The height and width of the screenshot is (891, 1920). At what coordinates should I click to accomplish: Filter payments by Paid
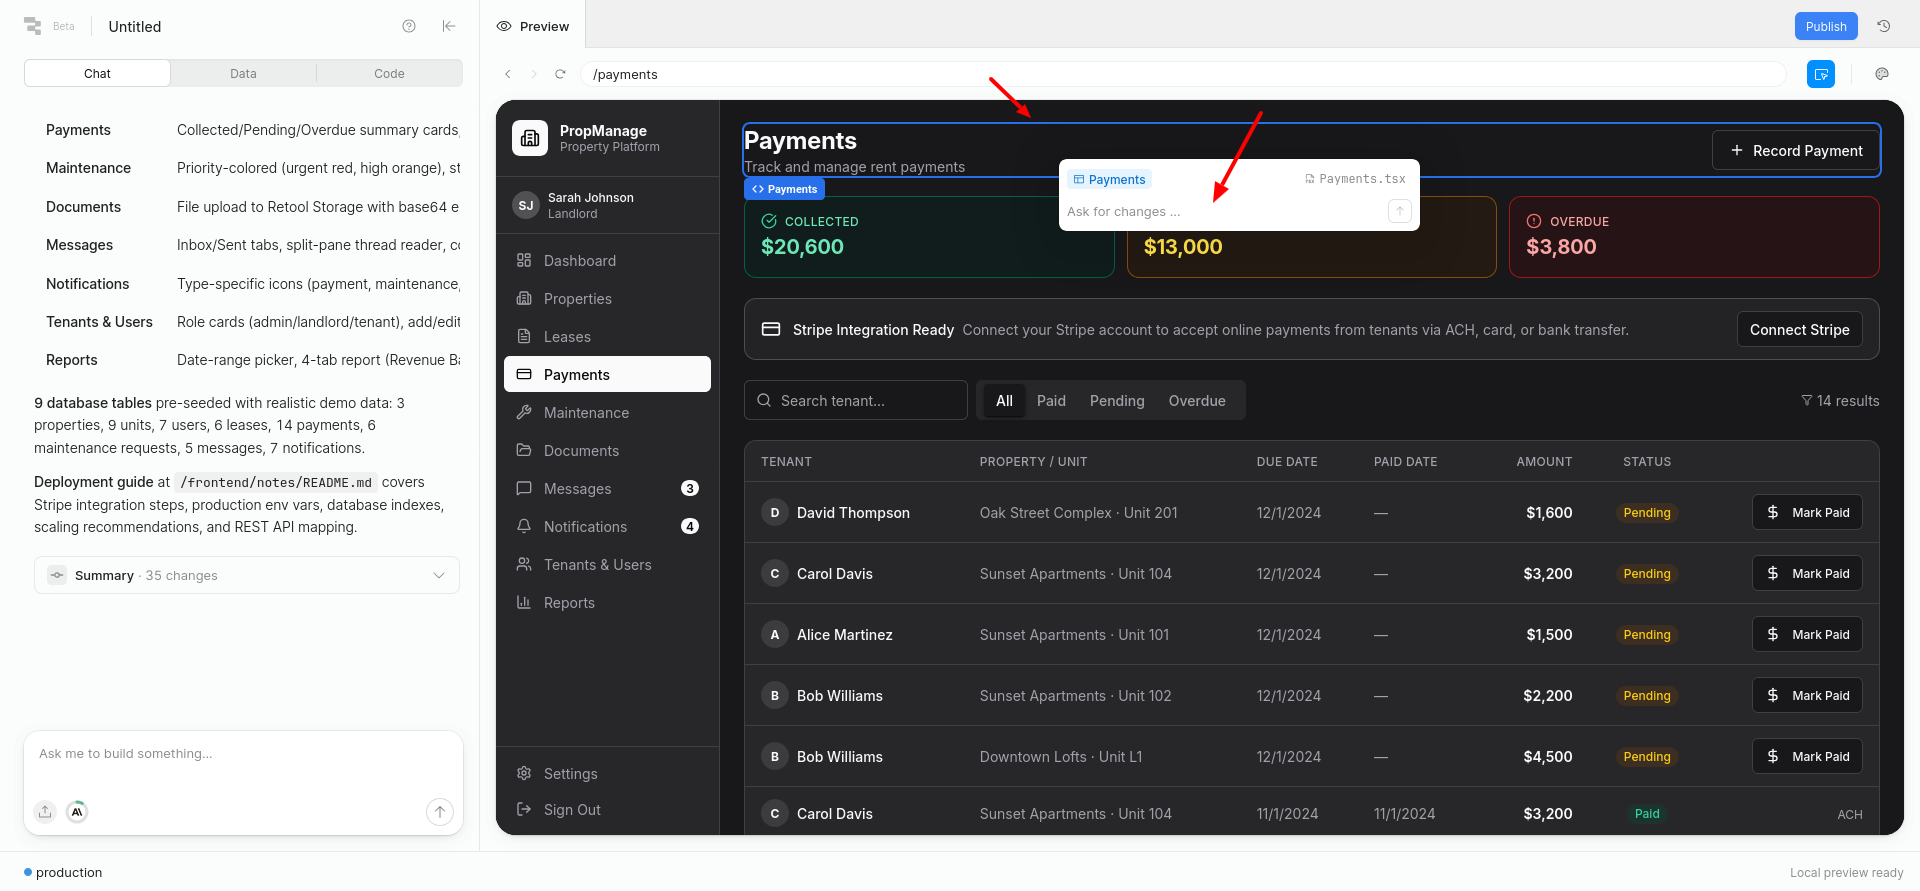coord(1051,400)
